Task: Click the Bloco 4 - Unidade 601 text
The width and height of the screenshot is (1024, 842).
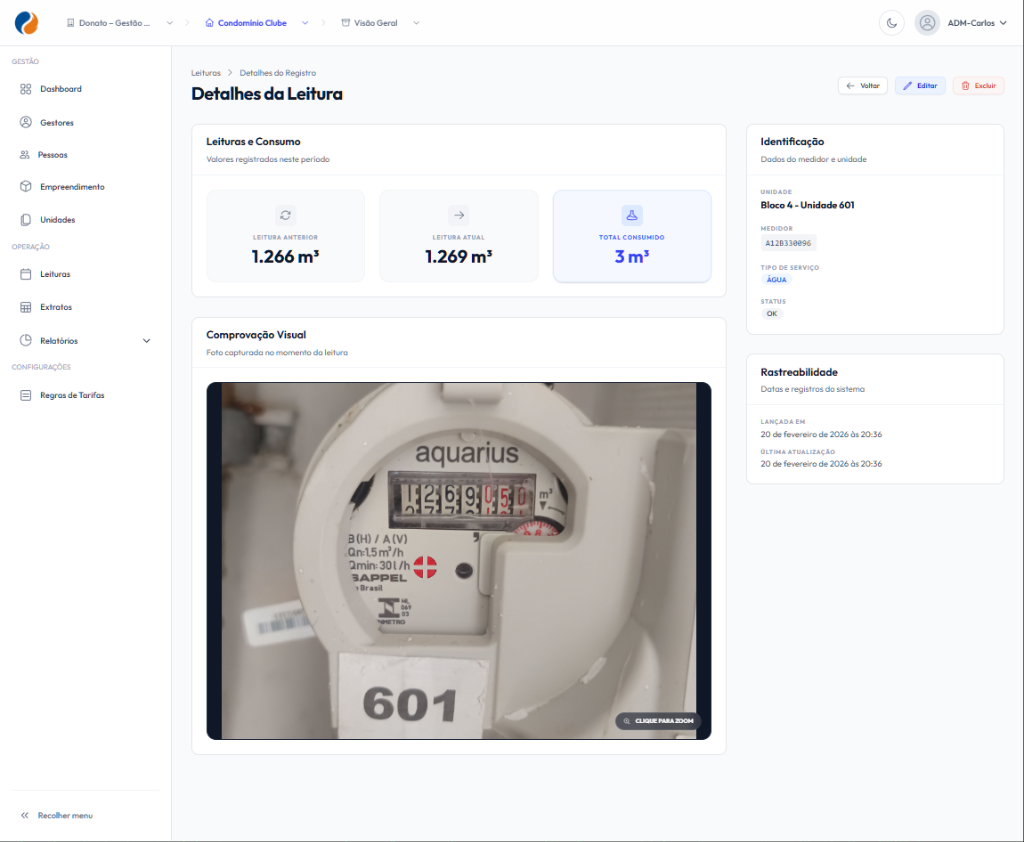Action: coord(807,205)
